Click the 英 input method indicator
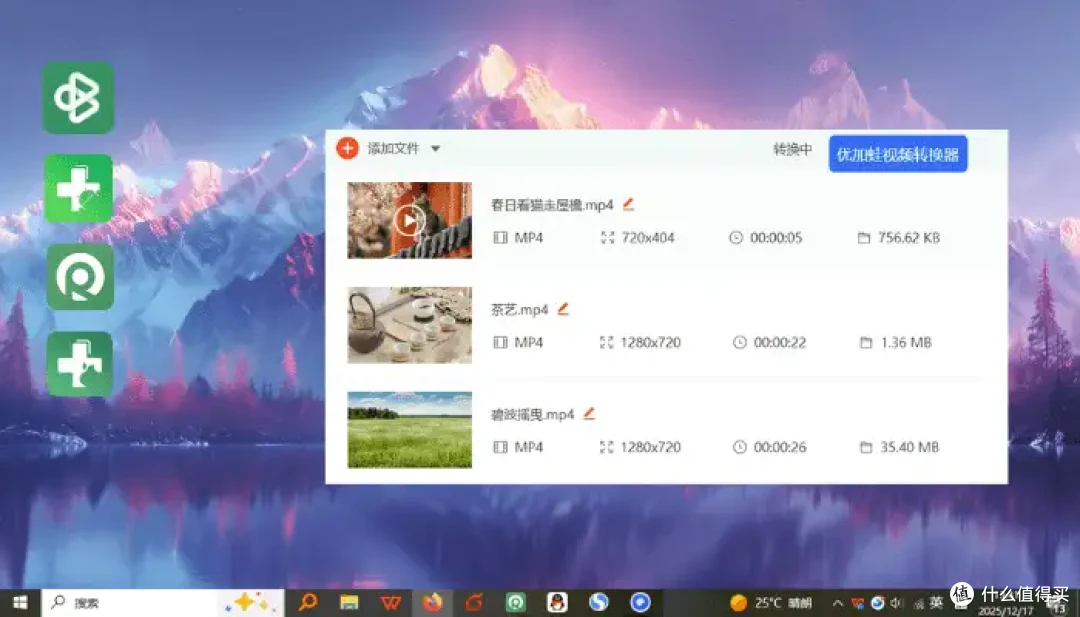Viewport: 1080px width, 617px height. point(935,602)
